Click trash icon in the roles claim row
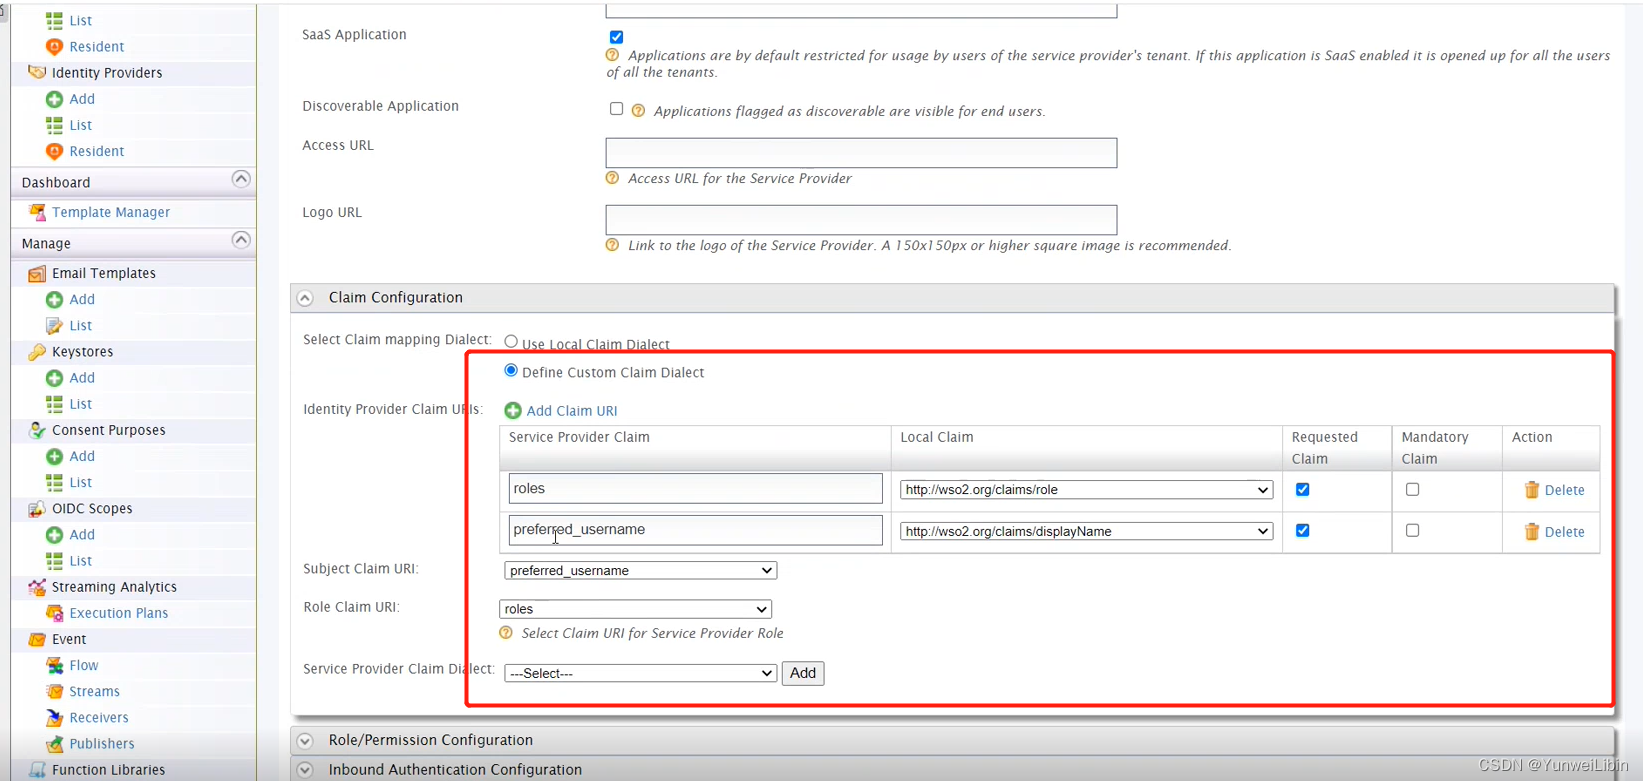Screen dimensions: 1643x781 coord(1531,490)
